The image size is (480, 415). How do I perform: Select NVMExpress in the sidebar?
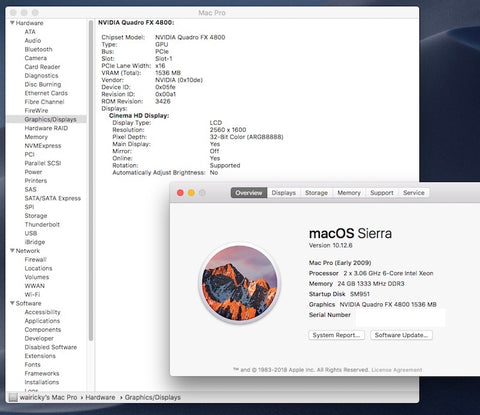(x=43, y=146)
